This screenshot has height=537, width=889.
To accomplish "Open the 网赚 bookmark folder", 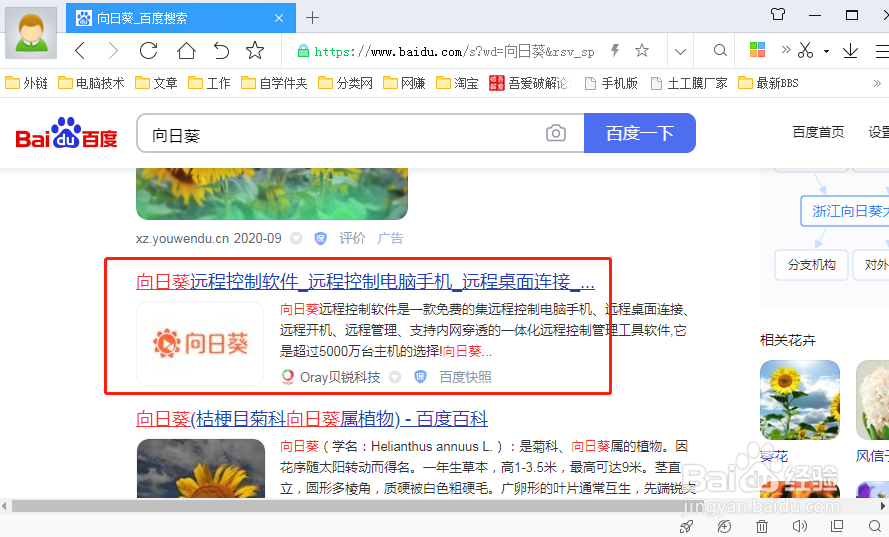I will pyautogui.click(x=404, y=83).
